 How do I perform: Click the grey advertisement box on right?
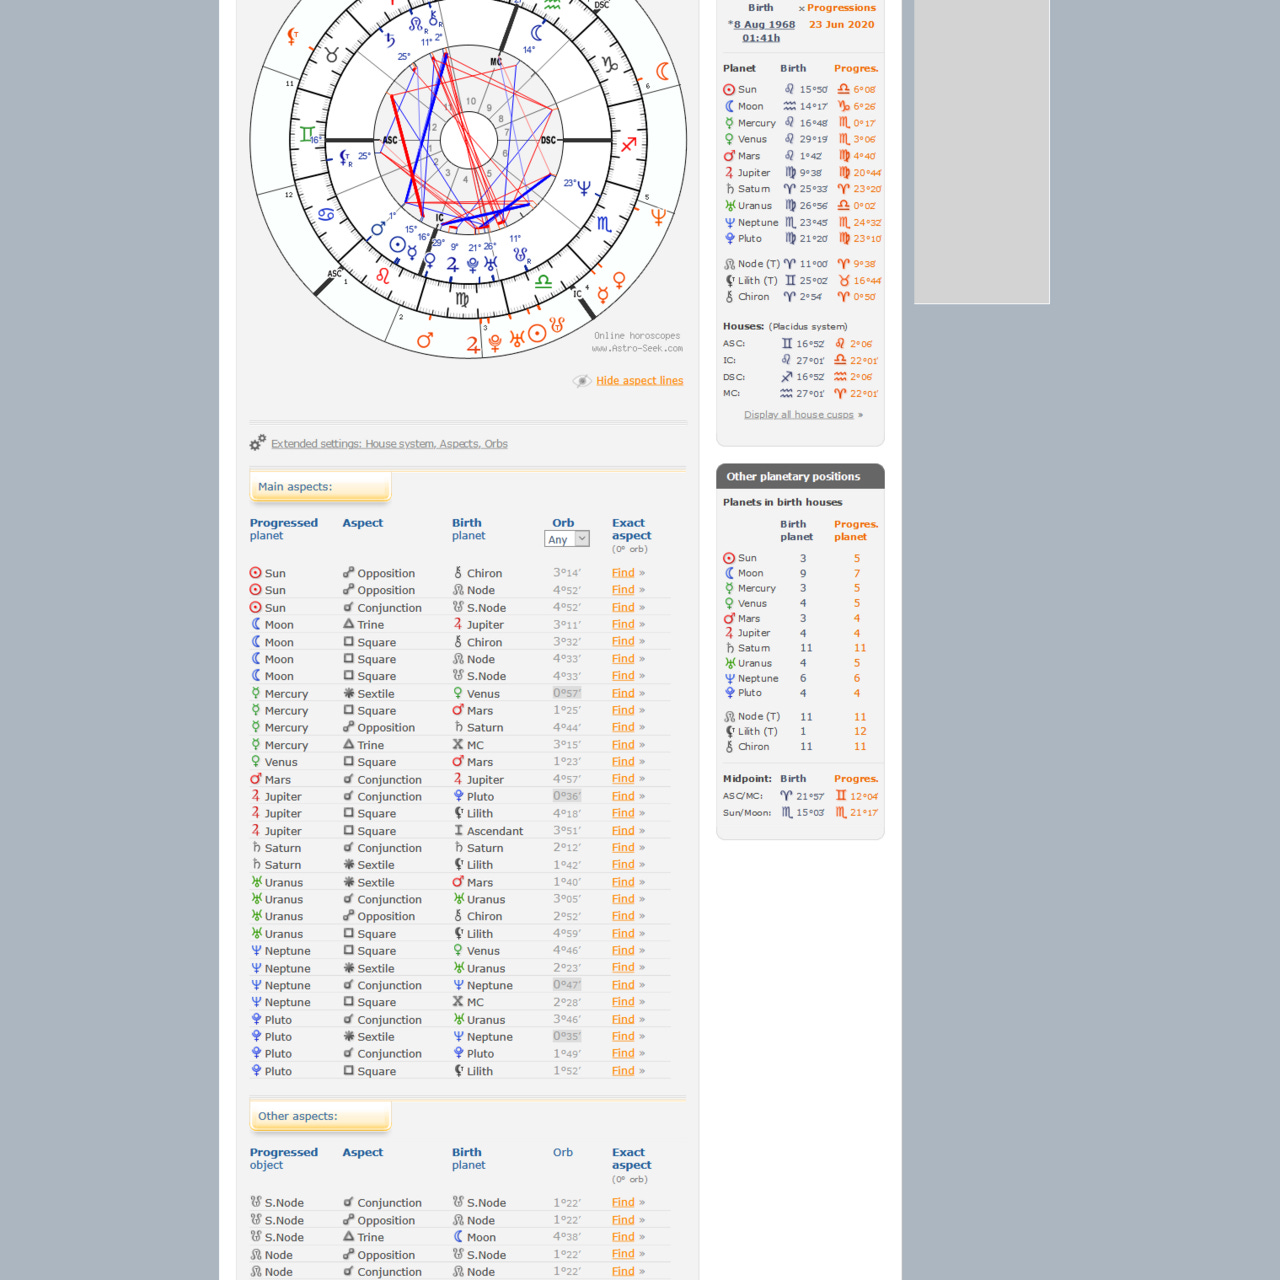pos(982,150)
